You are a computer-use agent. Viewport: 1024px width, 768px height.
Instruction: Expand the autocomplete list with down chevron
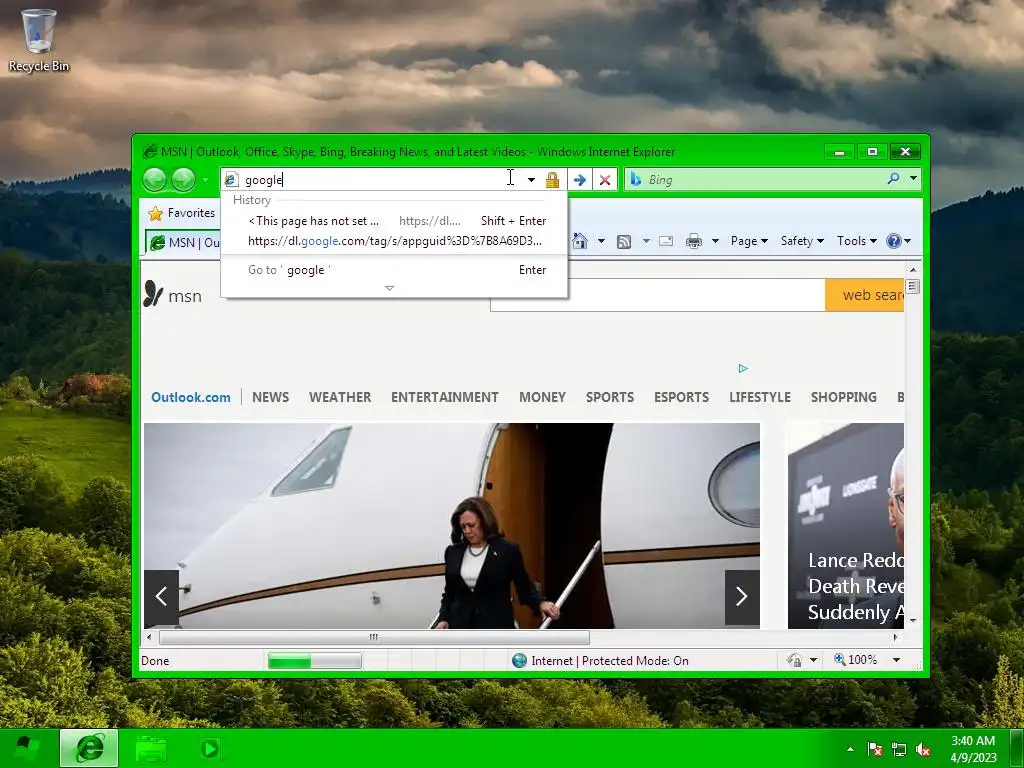click(x=389, y=288)
